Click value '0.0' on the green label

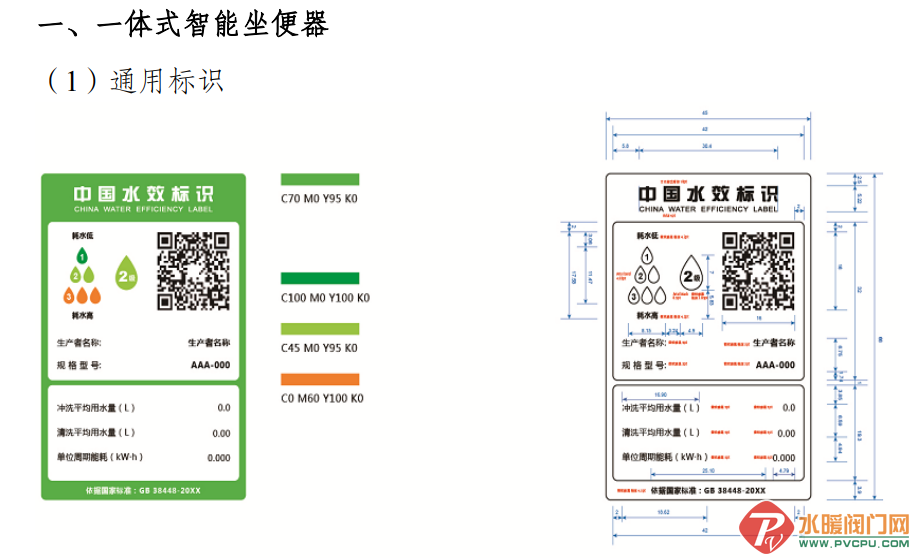[224, 408]
